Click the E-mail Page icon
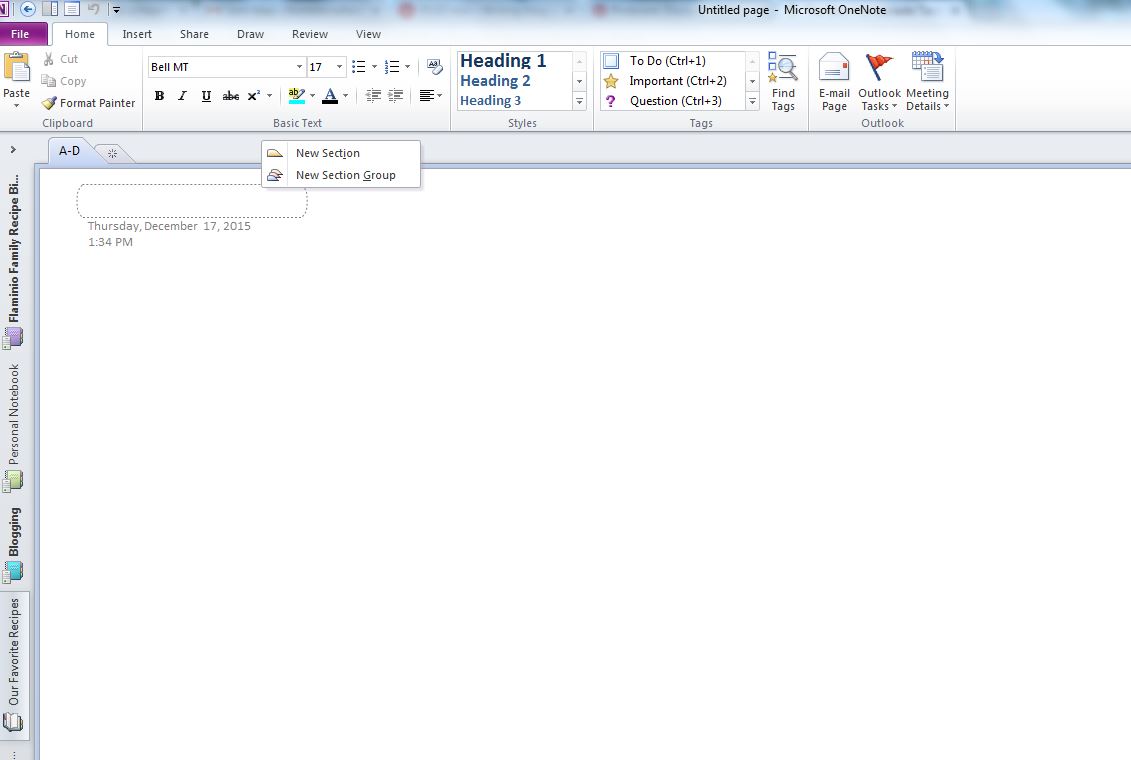The width and height of the screenshot is (1131, 760). click(835, 81)
